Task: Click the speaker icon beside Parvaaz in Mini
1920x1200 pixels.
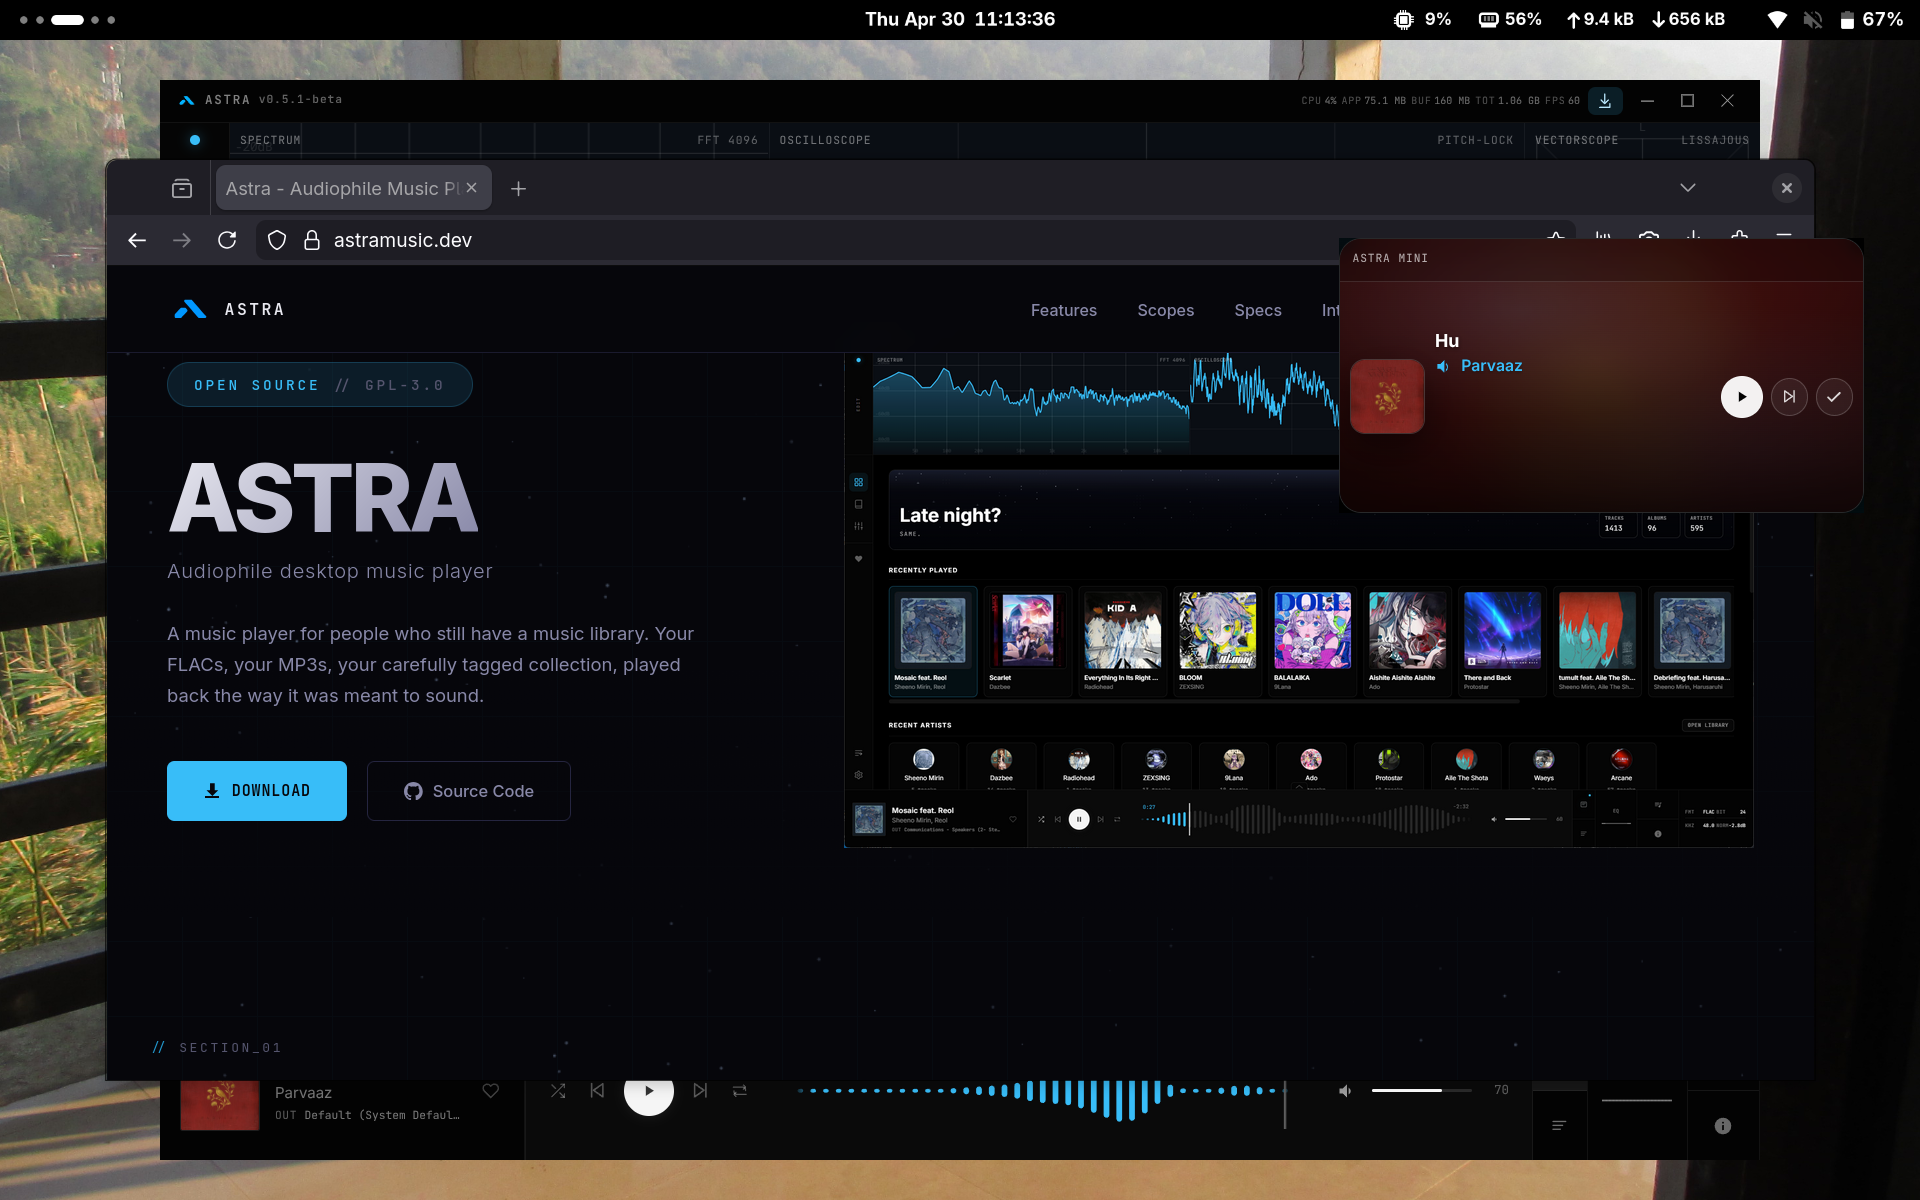Action: tap(1443, 366)
